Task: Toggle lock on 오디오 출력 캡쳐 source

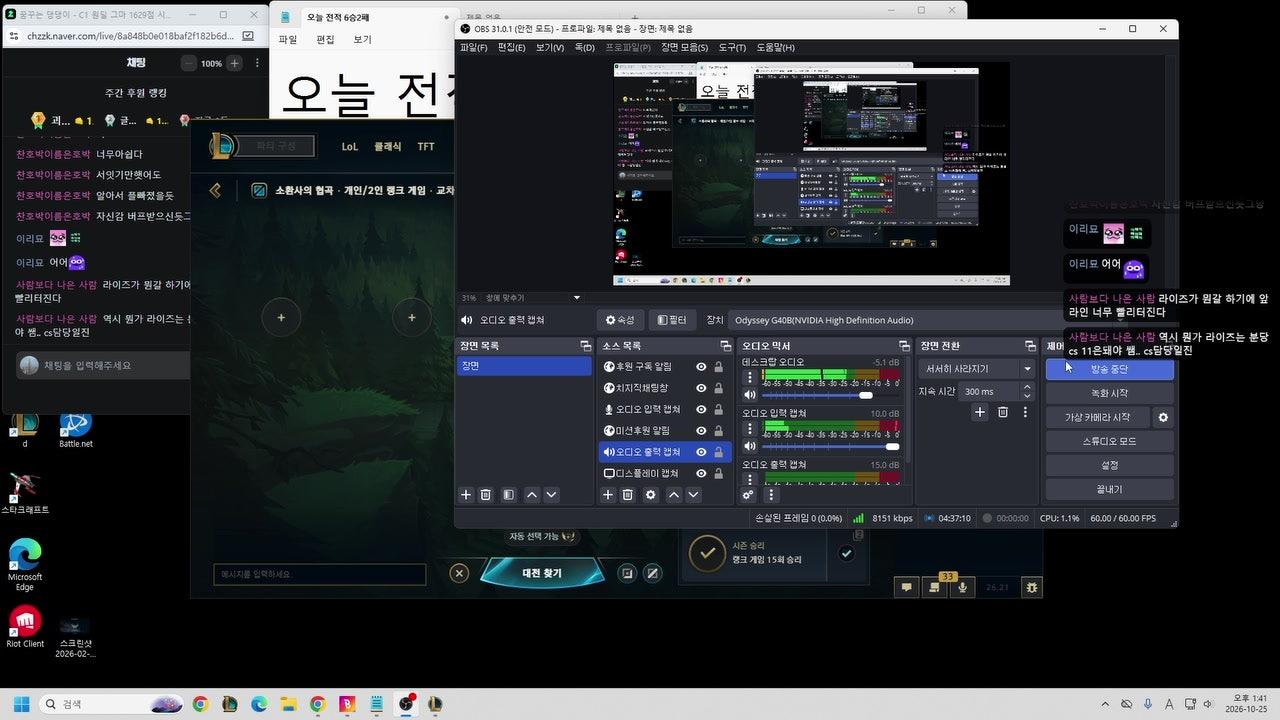Action: point(718,452)
